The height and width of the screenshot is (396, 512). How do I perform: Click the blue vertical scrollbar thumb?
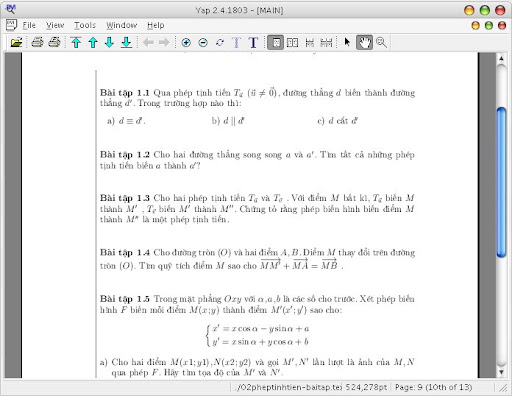501,182
